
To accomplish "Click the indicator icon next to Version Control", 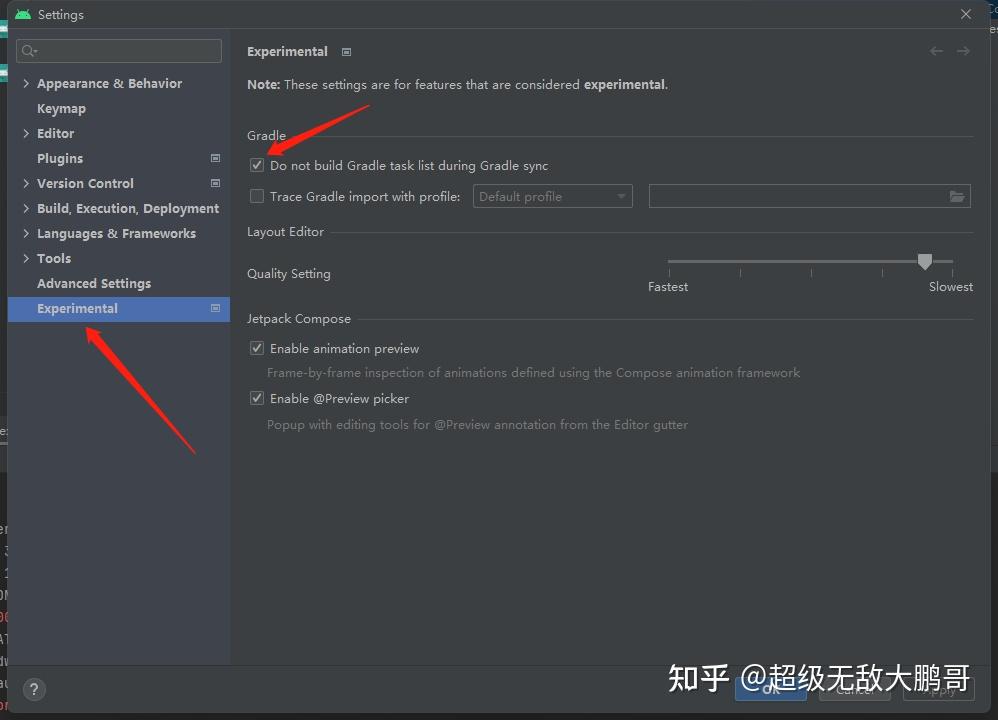I will [215, 183].
